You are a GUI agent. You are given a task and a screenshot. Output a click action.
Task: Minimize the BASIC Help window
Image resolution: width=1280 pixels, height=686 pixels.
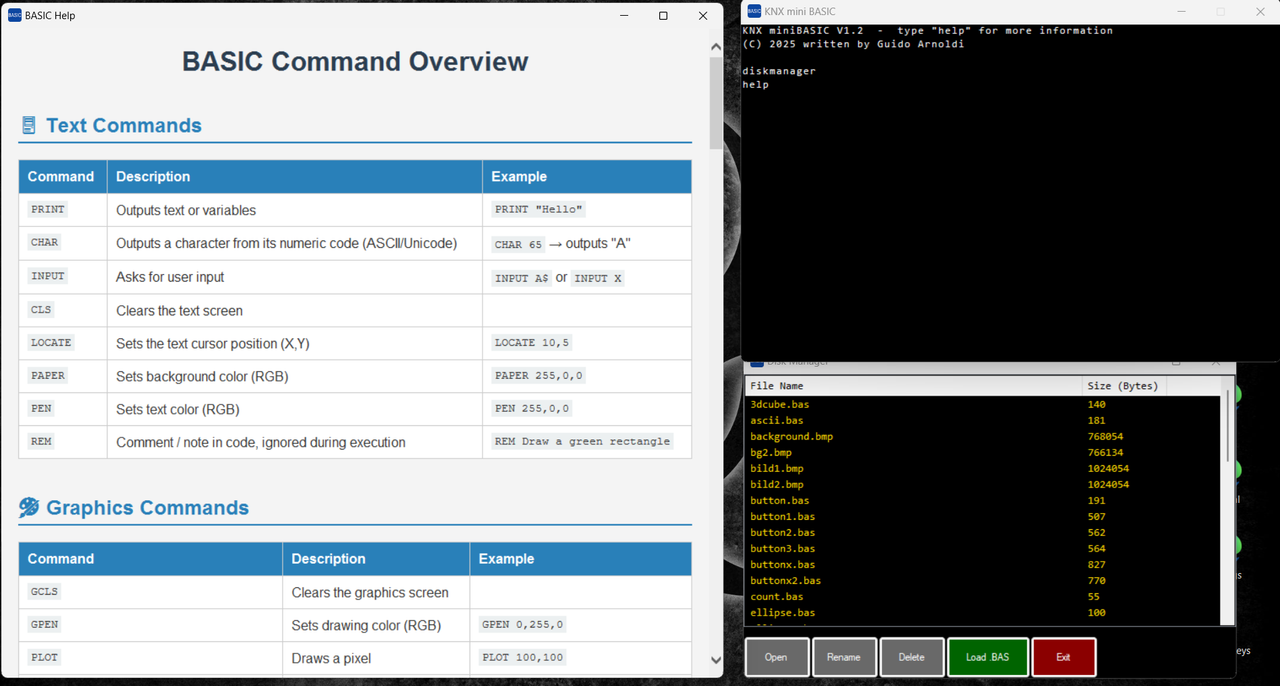click(x=623, y=16)
